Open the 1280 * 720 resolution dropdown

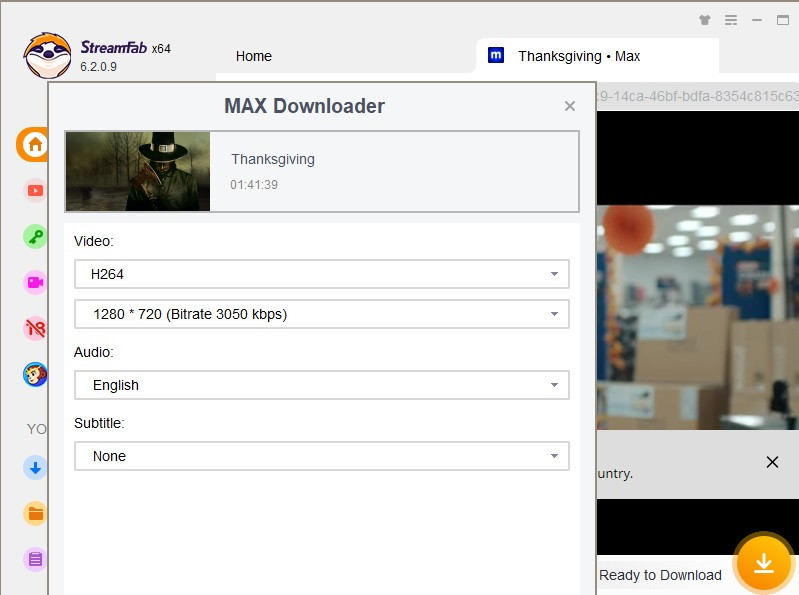pyautogui.click(x=321, y=314)
